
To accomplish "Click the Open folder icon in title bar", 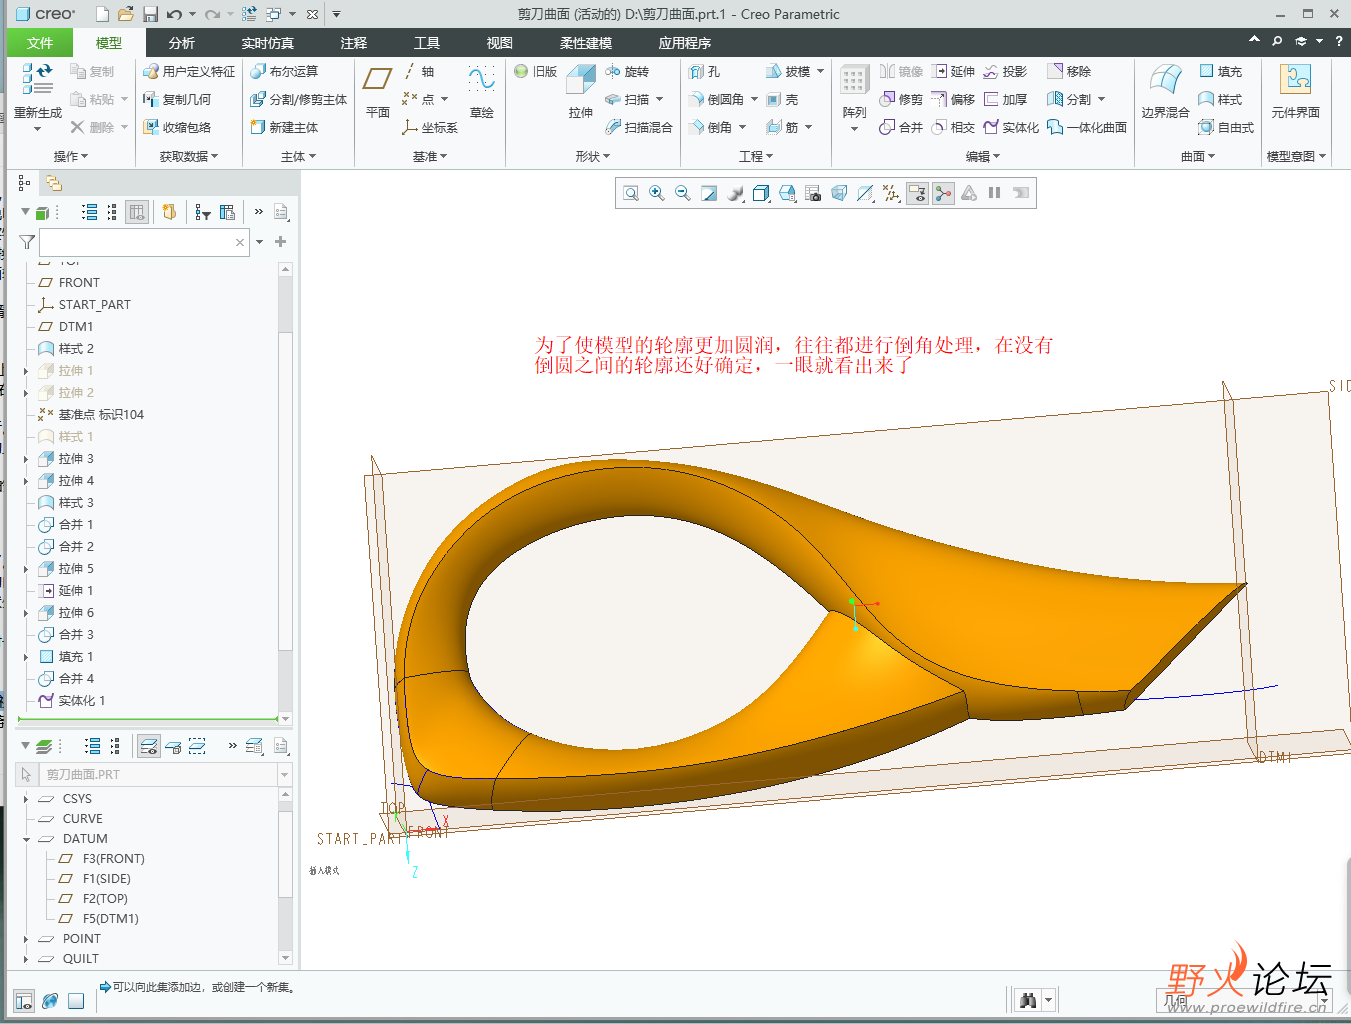I will 125,14.
